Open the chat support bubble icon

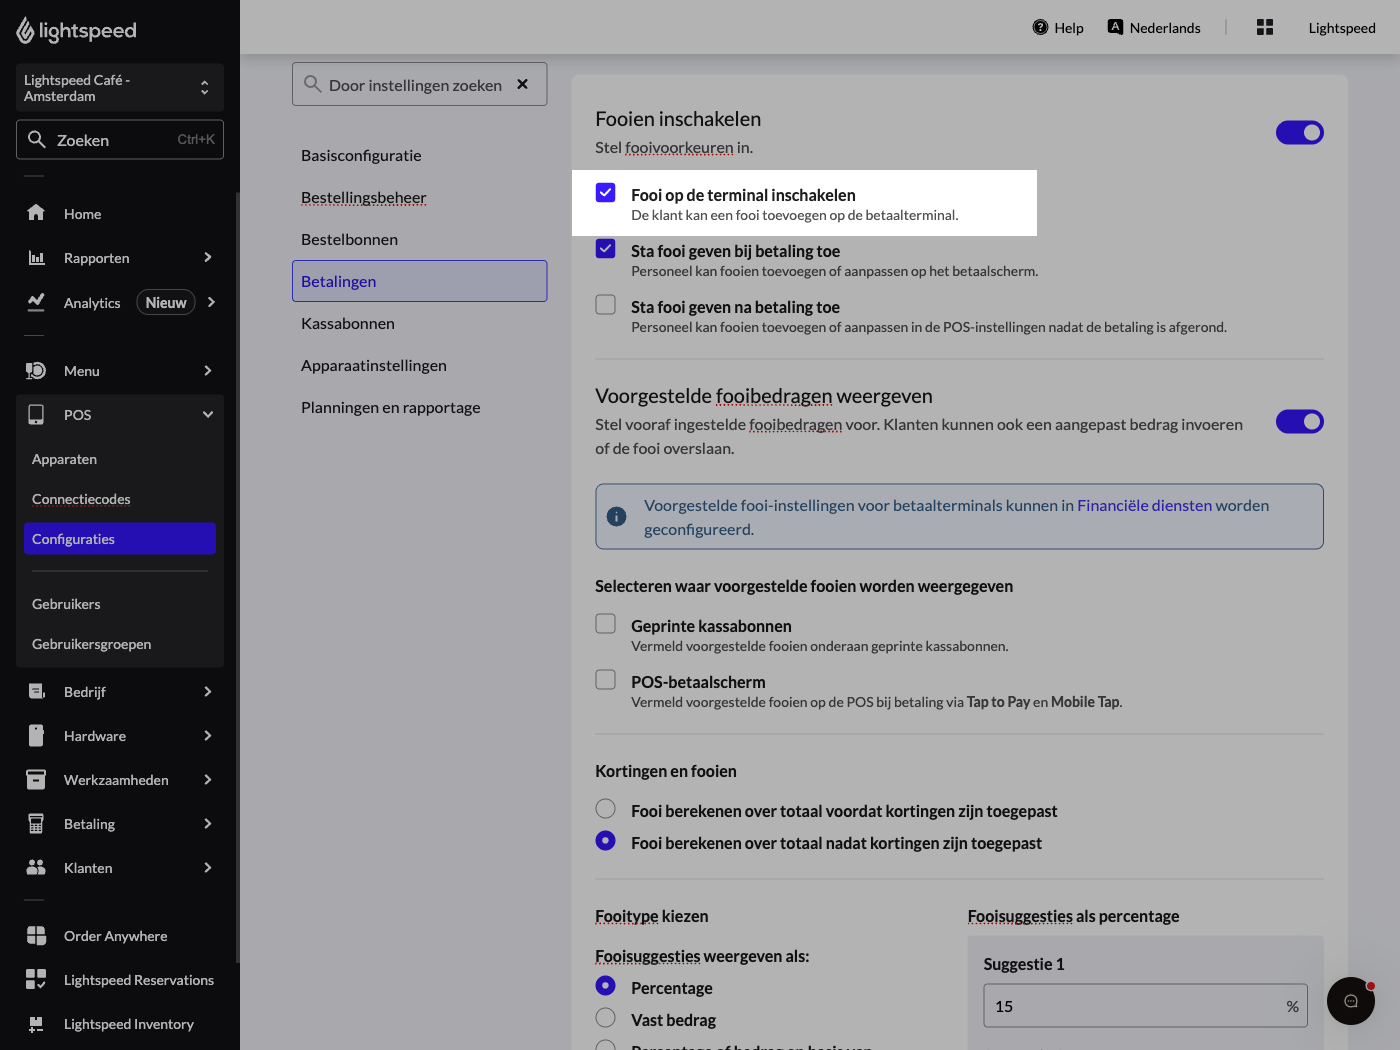1351,1001
